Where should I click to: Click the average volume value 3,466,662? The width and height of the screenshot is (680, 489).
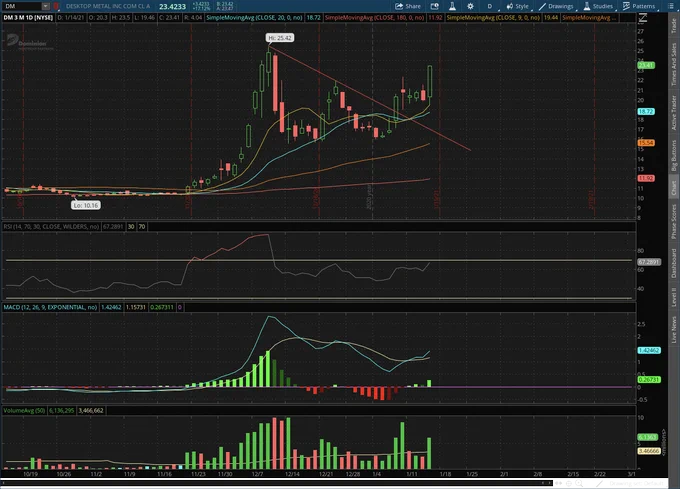click(x=91, y=410)
